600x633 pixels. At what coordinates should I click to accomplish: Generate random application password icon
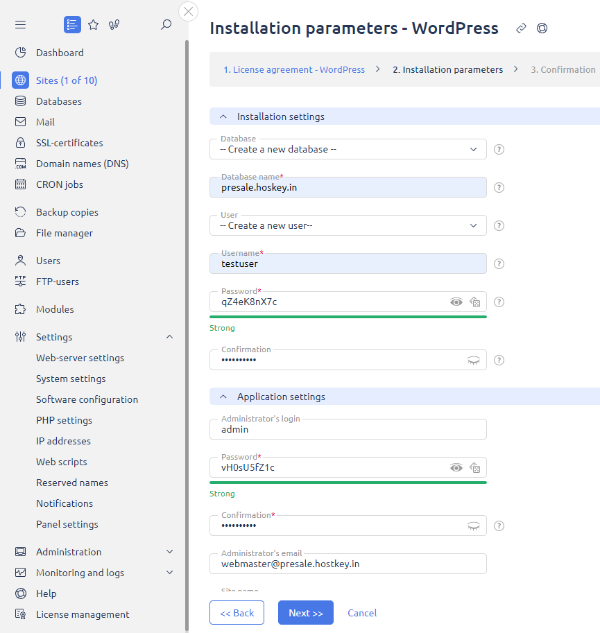[475, 467]
